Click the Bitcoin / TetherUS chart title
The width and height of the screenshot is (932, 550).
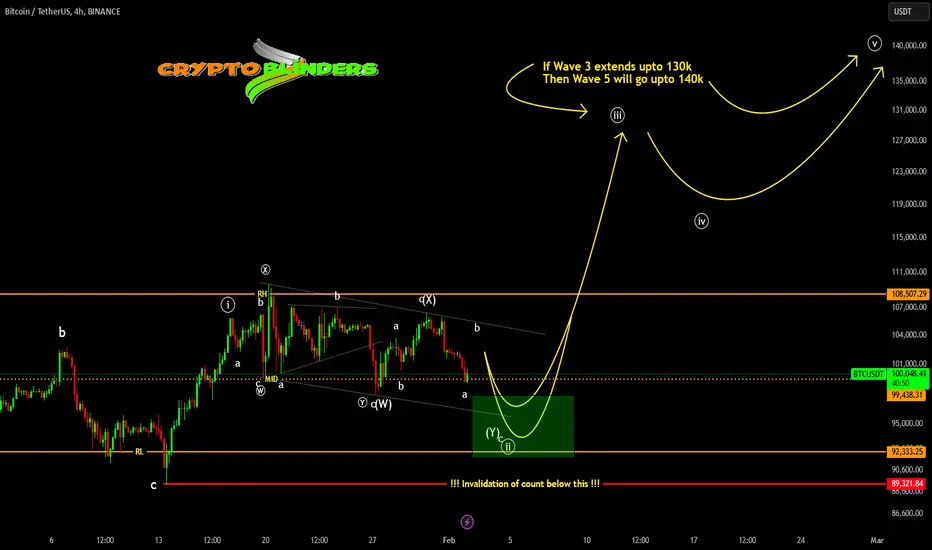pyautogui.click(x=62, y=11)
